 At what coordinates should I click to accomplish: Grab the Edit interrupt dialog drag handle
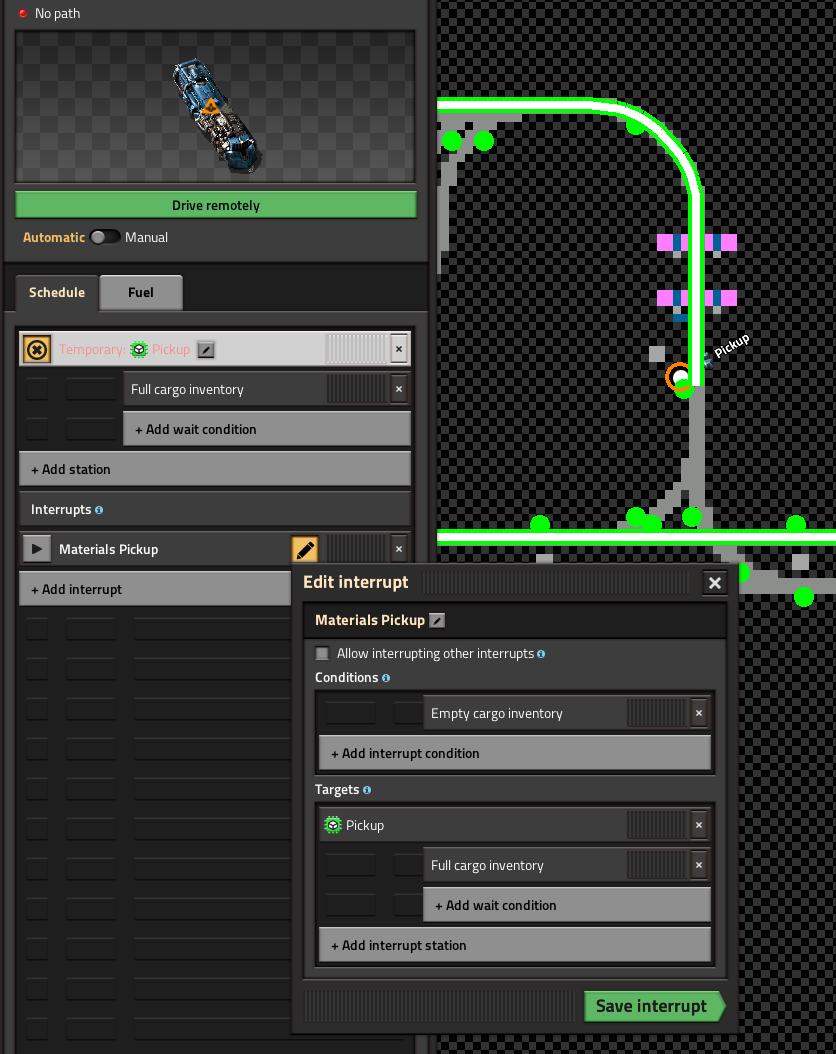pos(554,583)
